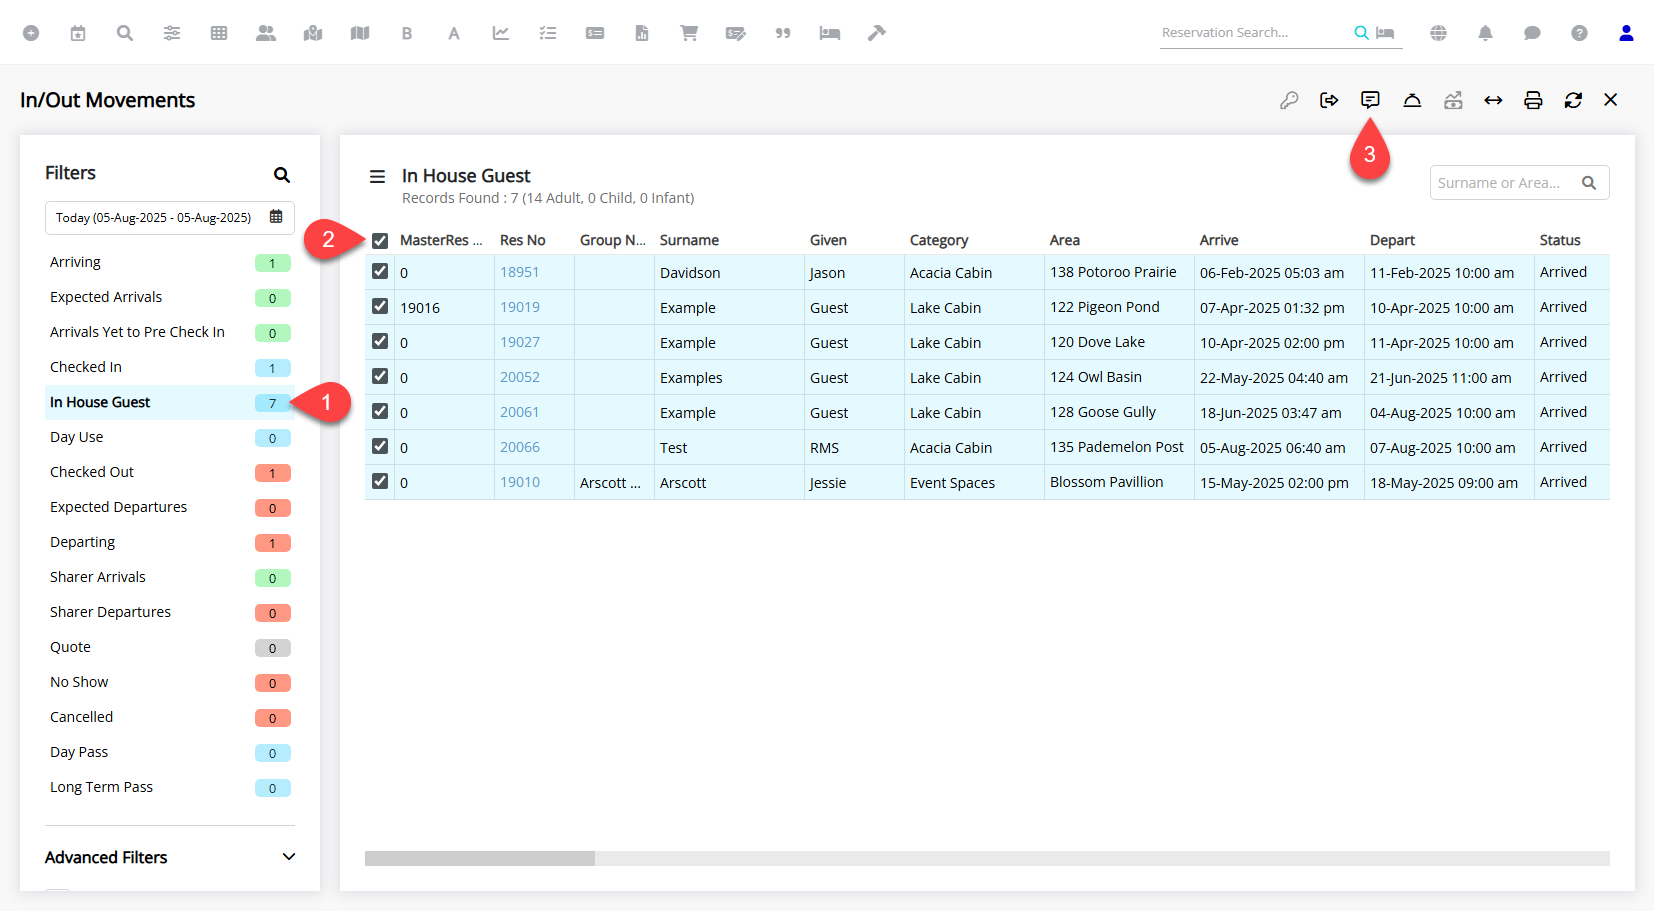The height and width of the screenshot is (911, 1654).
Task: Uncheck the checkbox for reservation 20061
Action: (380, 411)
